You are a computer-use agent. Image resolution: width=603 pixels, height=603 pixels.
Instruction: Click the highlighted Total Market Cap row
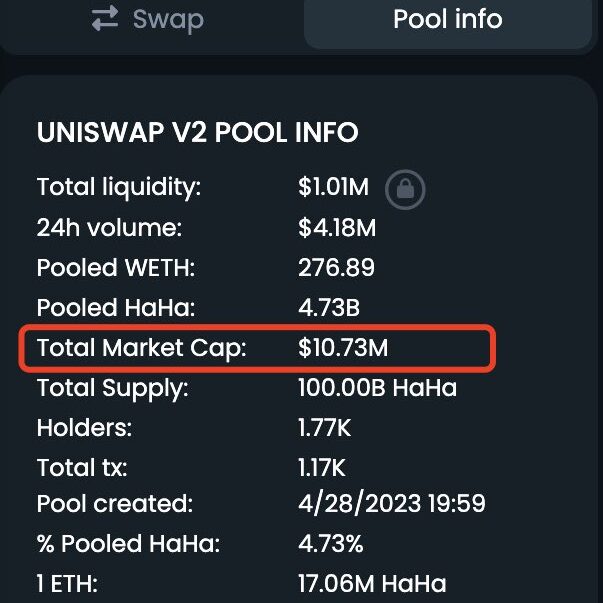pos(257,348)
